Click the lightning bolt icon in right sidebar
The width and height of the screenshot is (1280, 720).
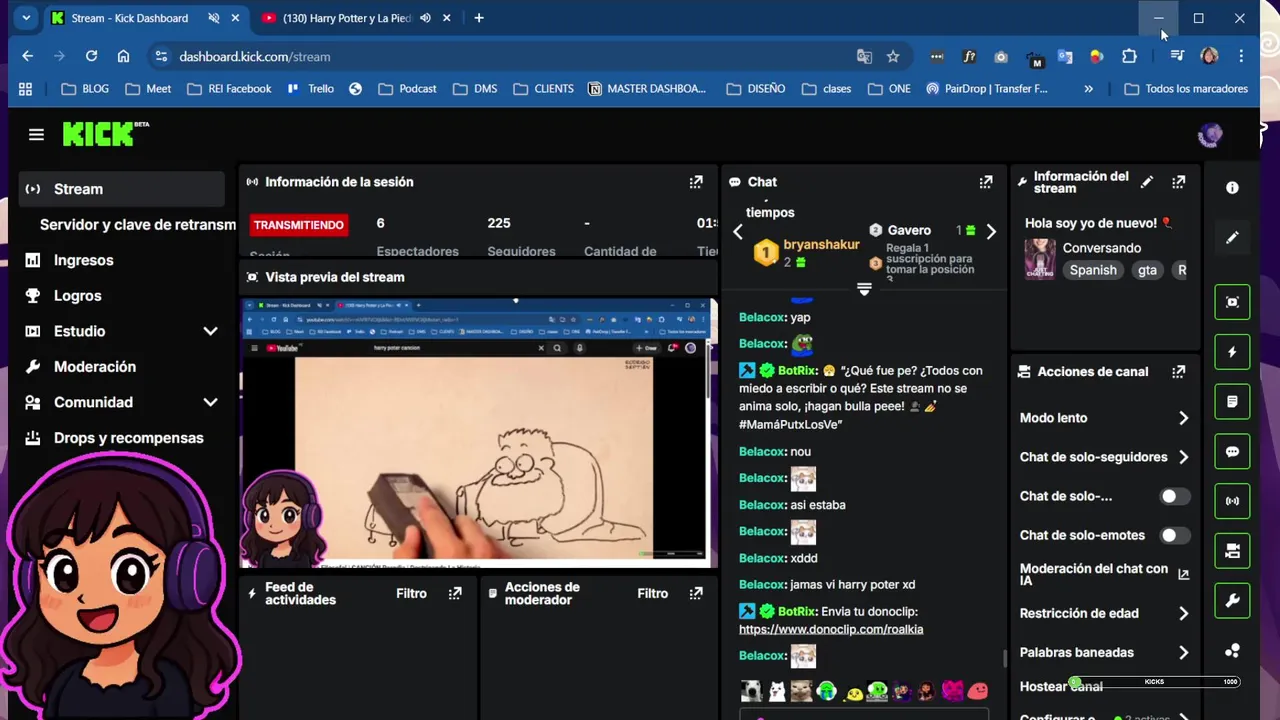tap(1232, 352)
